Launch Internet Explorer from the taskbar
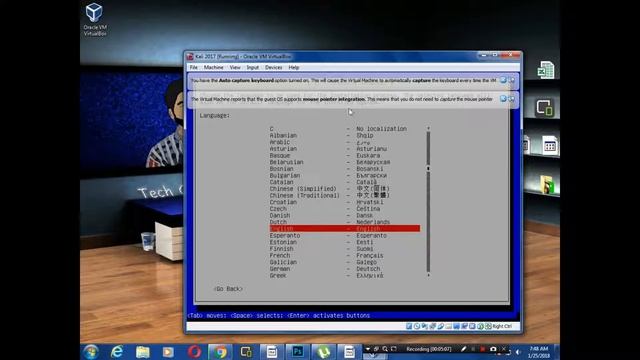 pos(117,352)
